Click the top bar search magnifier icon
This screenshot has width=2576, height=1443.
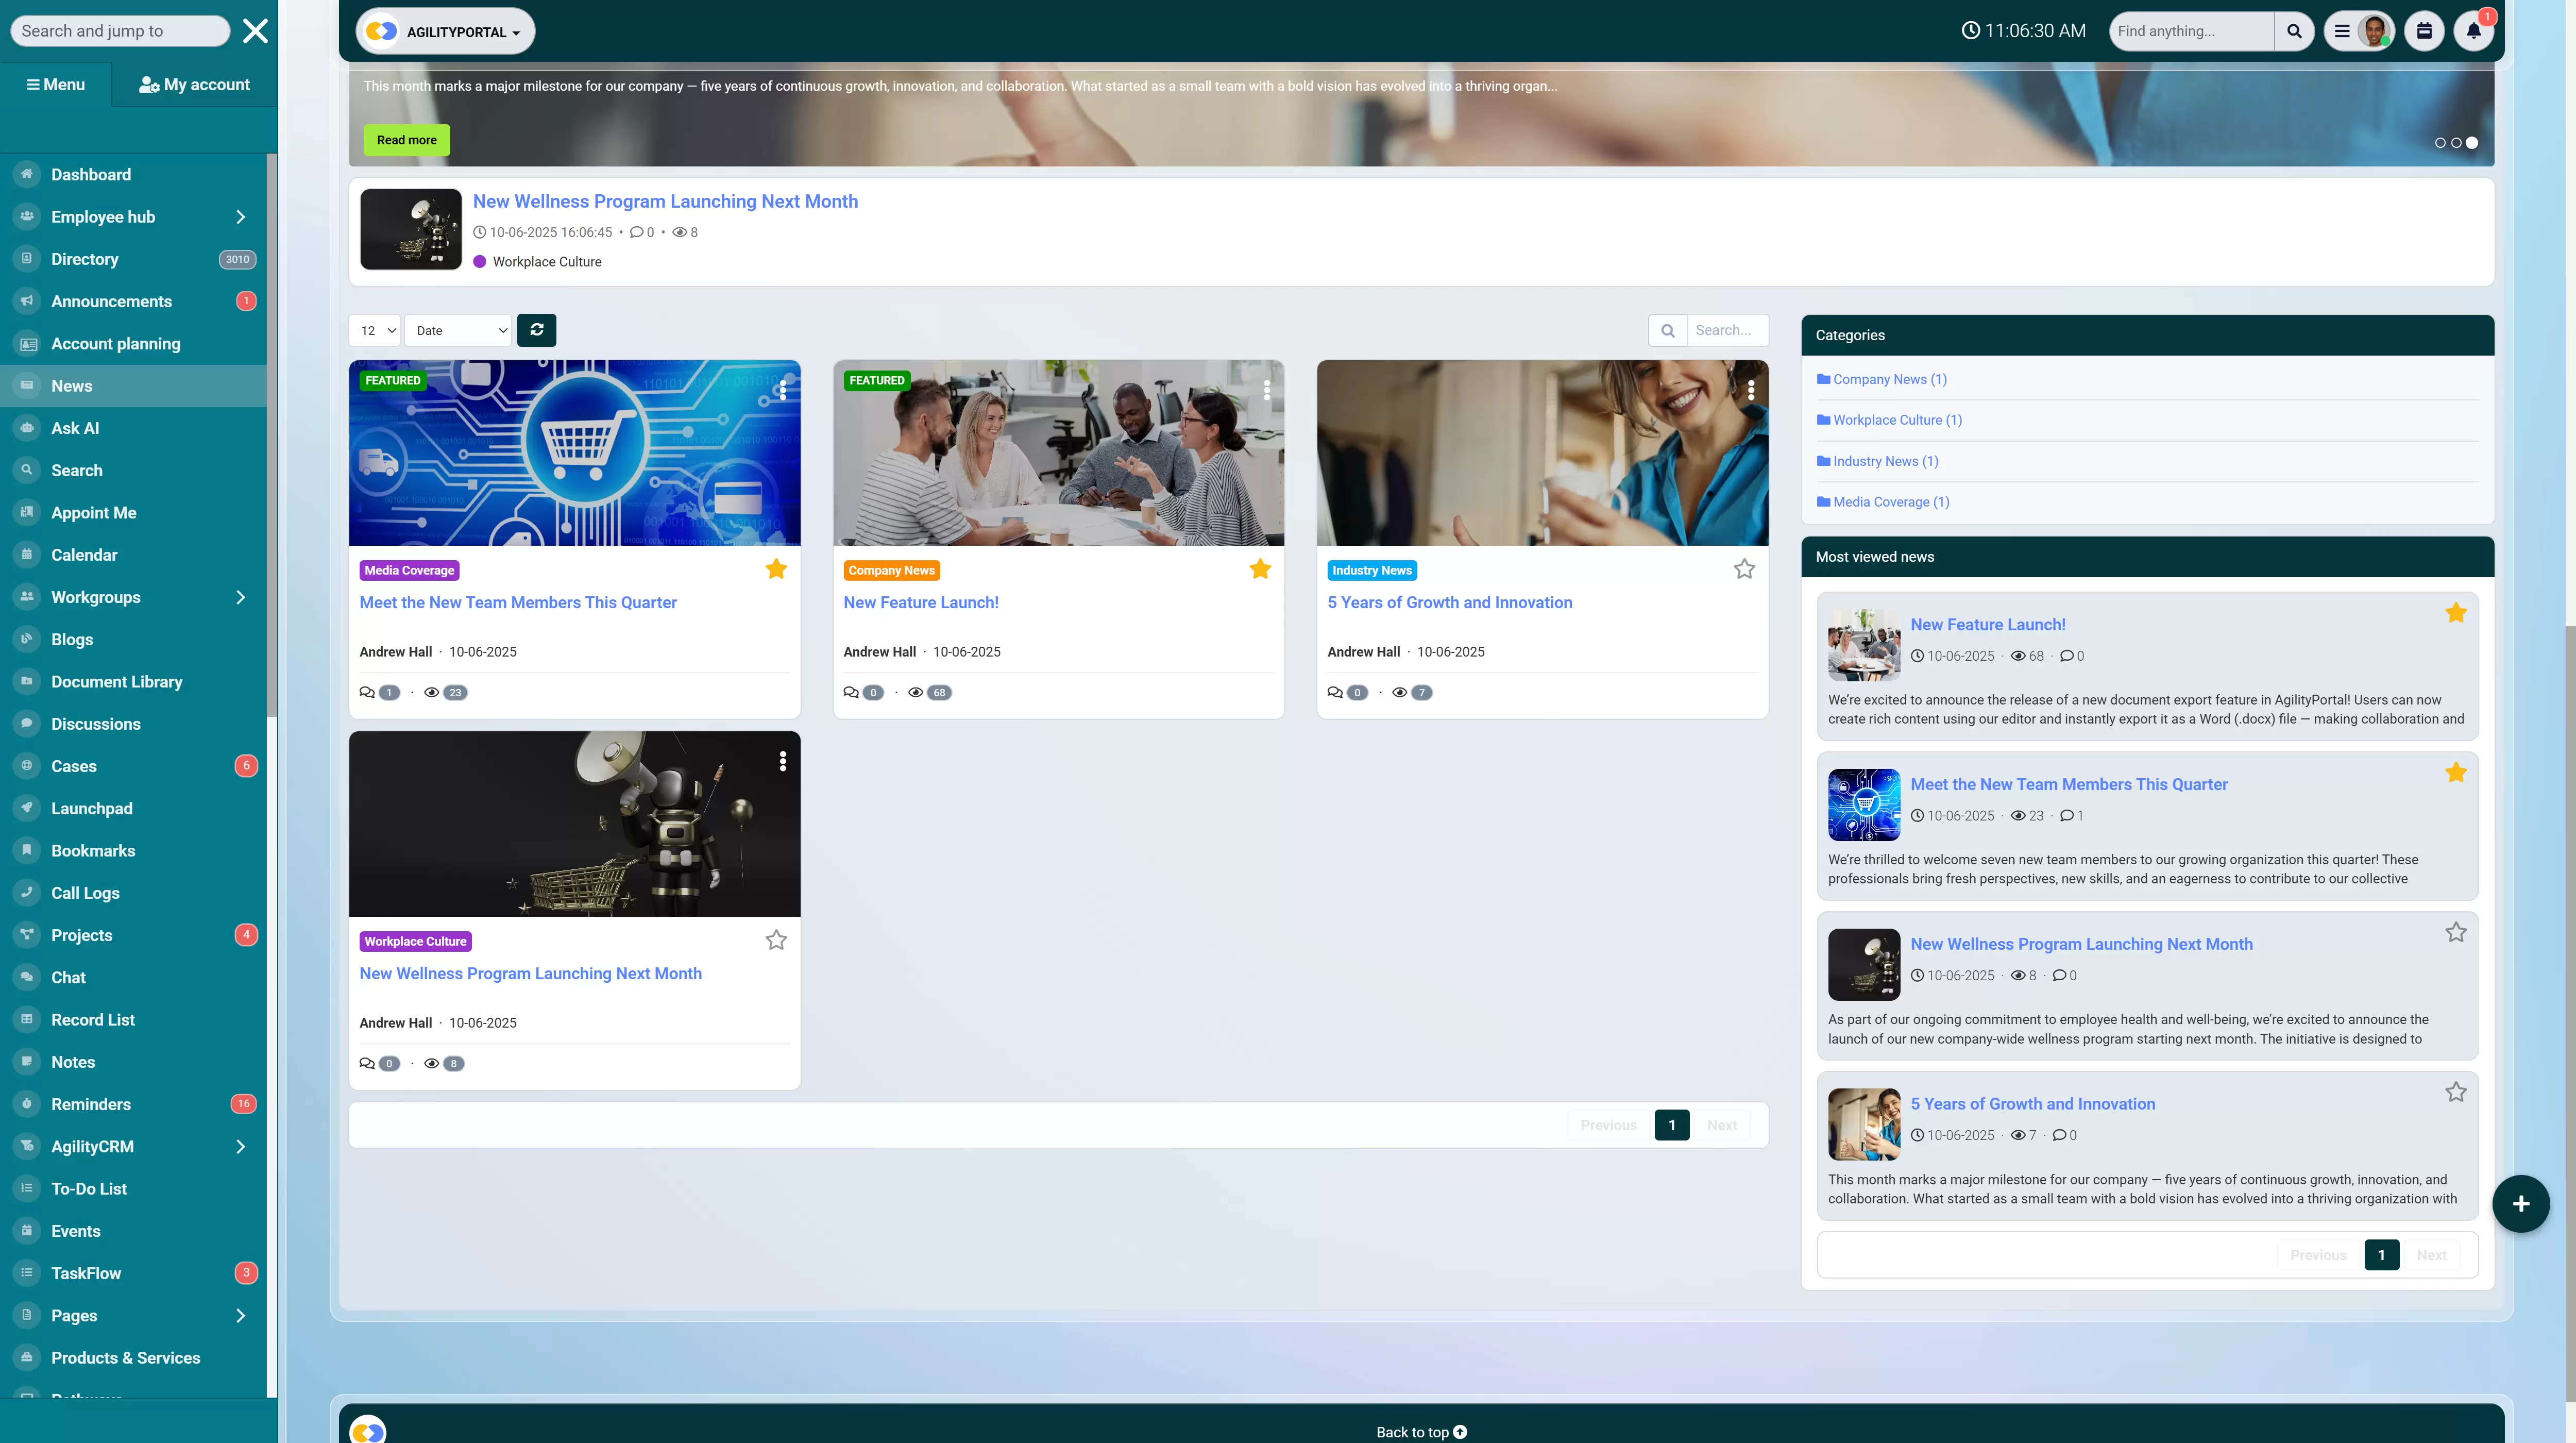click(x=2294, y=31)
